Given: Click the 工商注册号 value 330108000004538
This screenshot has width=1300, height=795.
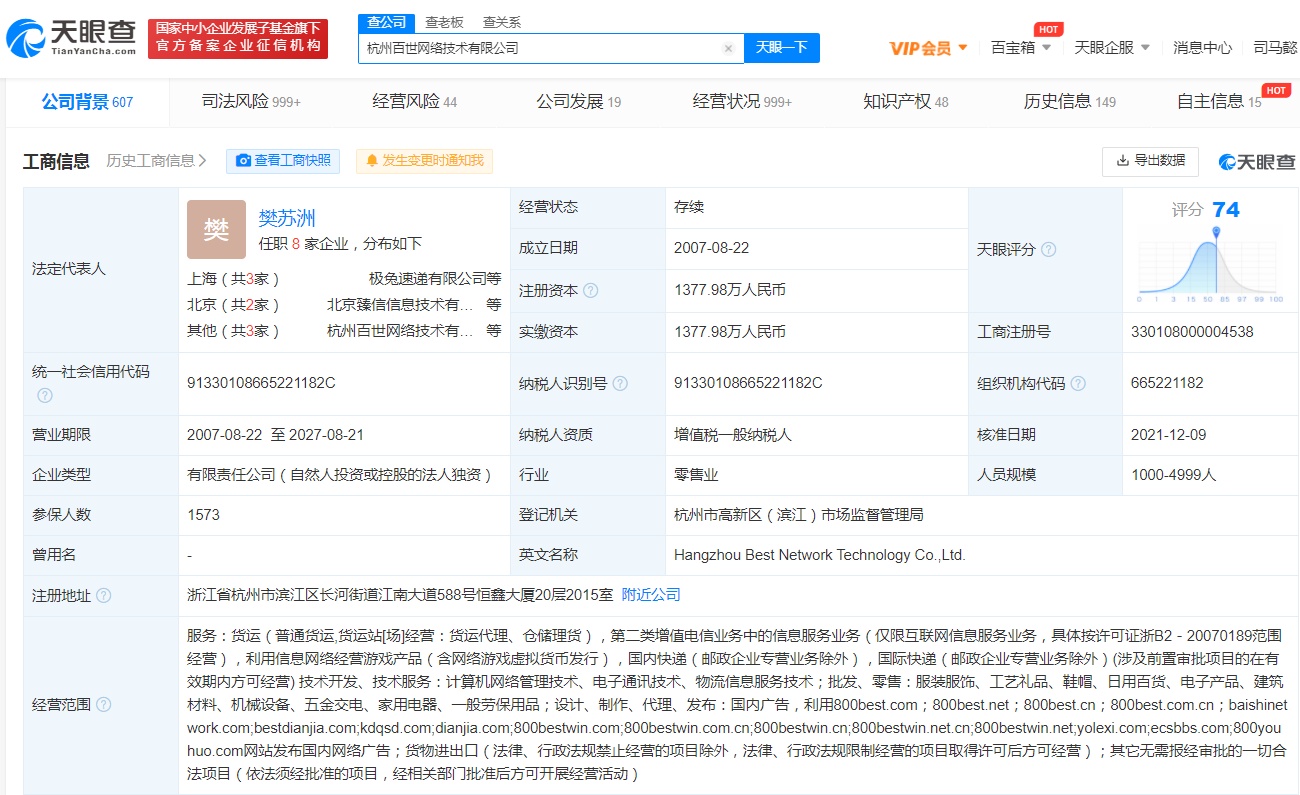Looking at the screenshot, I should (1192, 332).
